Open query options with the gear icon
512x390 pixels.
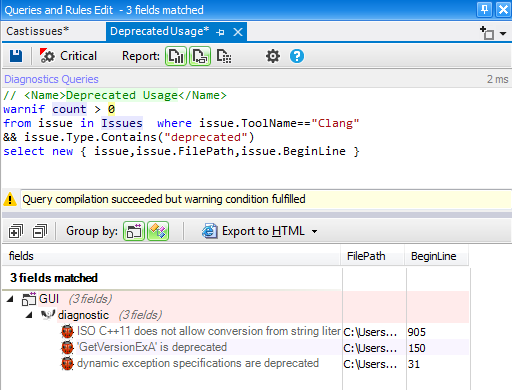point(273,56)
